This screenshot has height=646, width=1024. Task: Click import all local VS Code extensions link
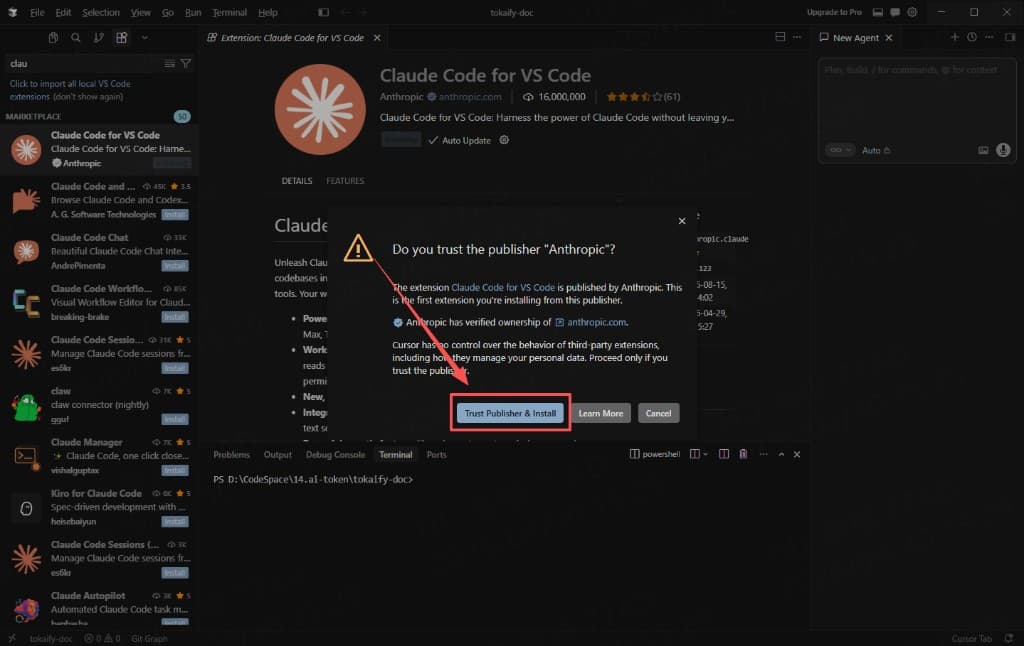coord(70,90)
